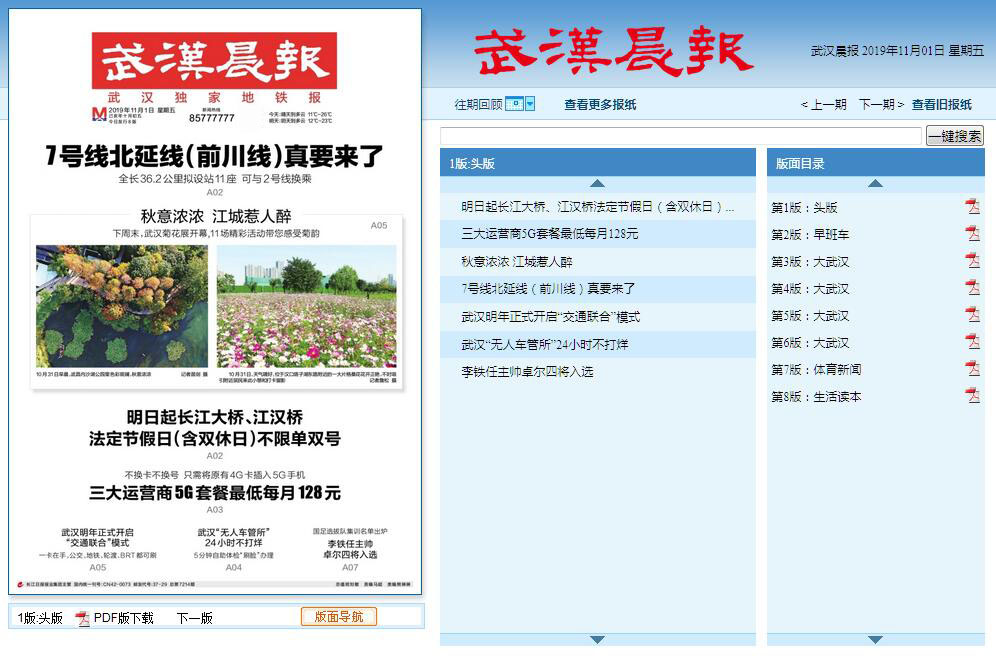The image size is (996, 657).
Task: Open the calendar icon beside 往期回顾
Action: [x=514, y=104]
